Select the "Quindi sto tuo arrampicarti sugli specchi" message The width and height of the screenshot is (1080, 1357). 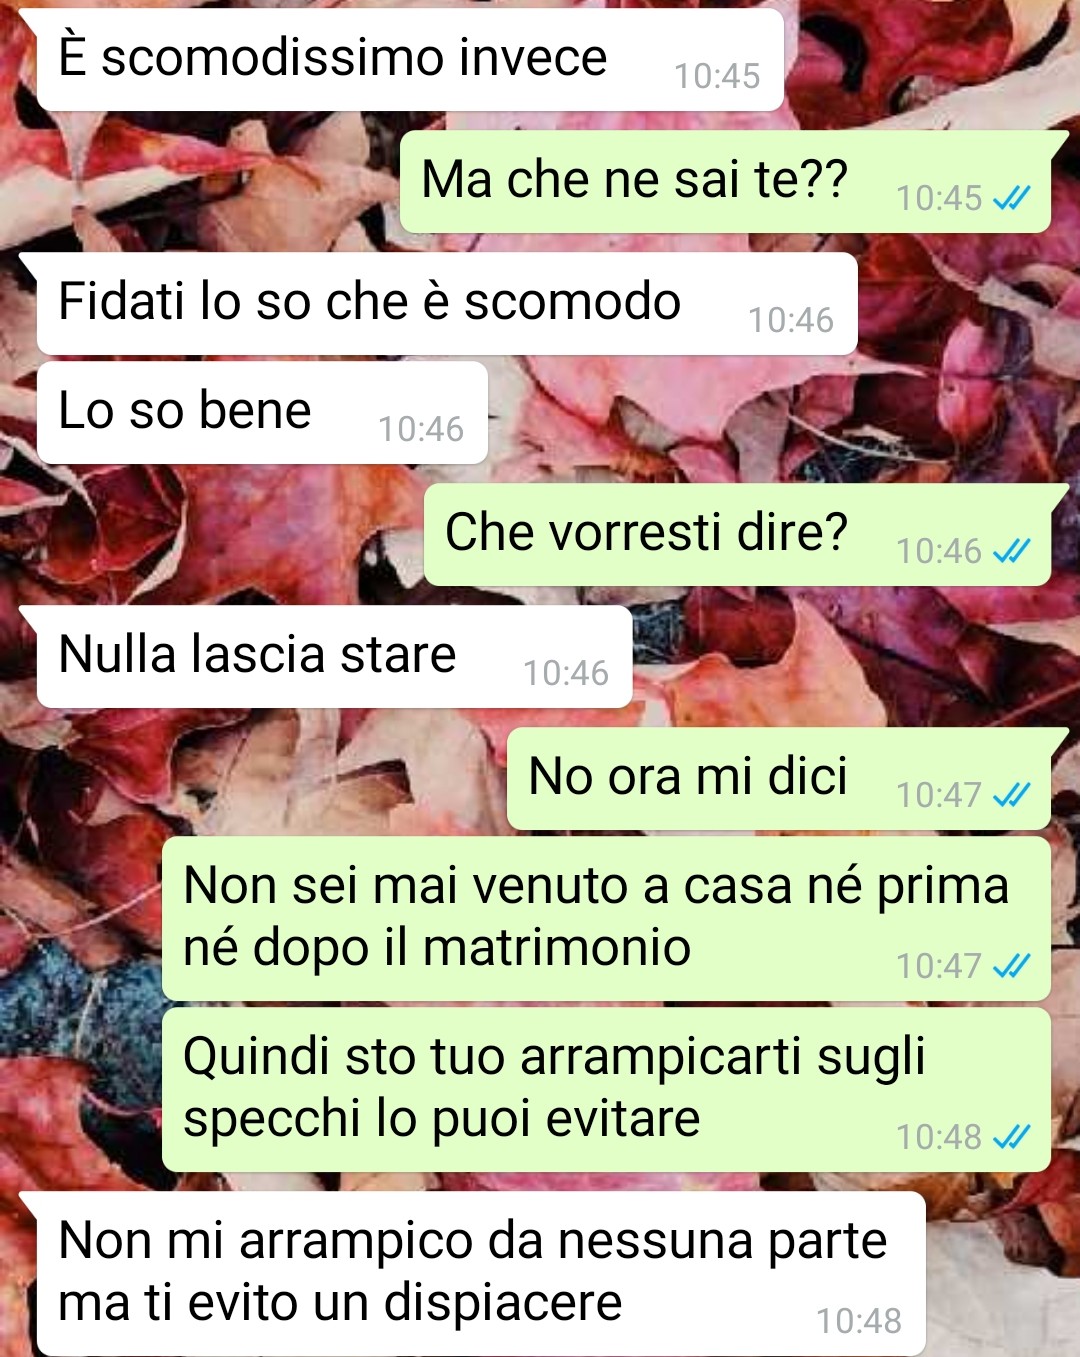tap(606, 1089)
